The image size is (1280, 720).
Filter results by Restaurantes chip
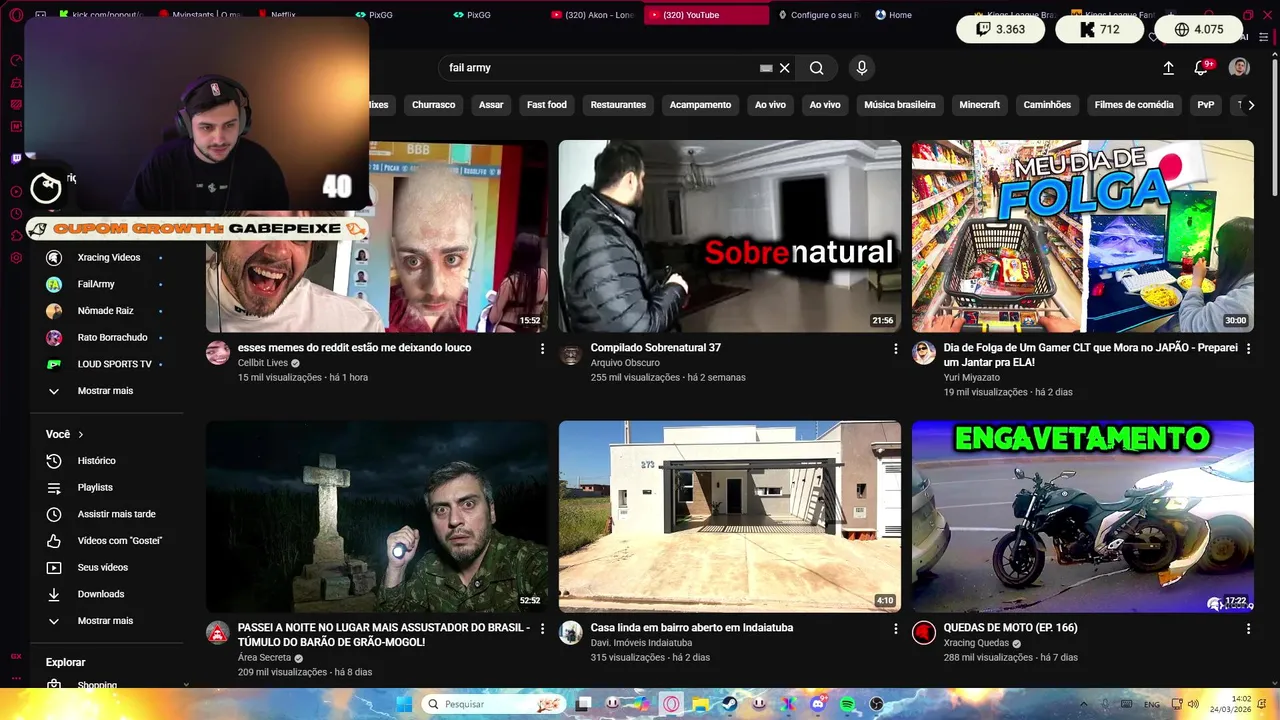[618, 105]
